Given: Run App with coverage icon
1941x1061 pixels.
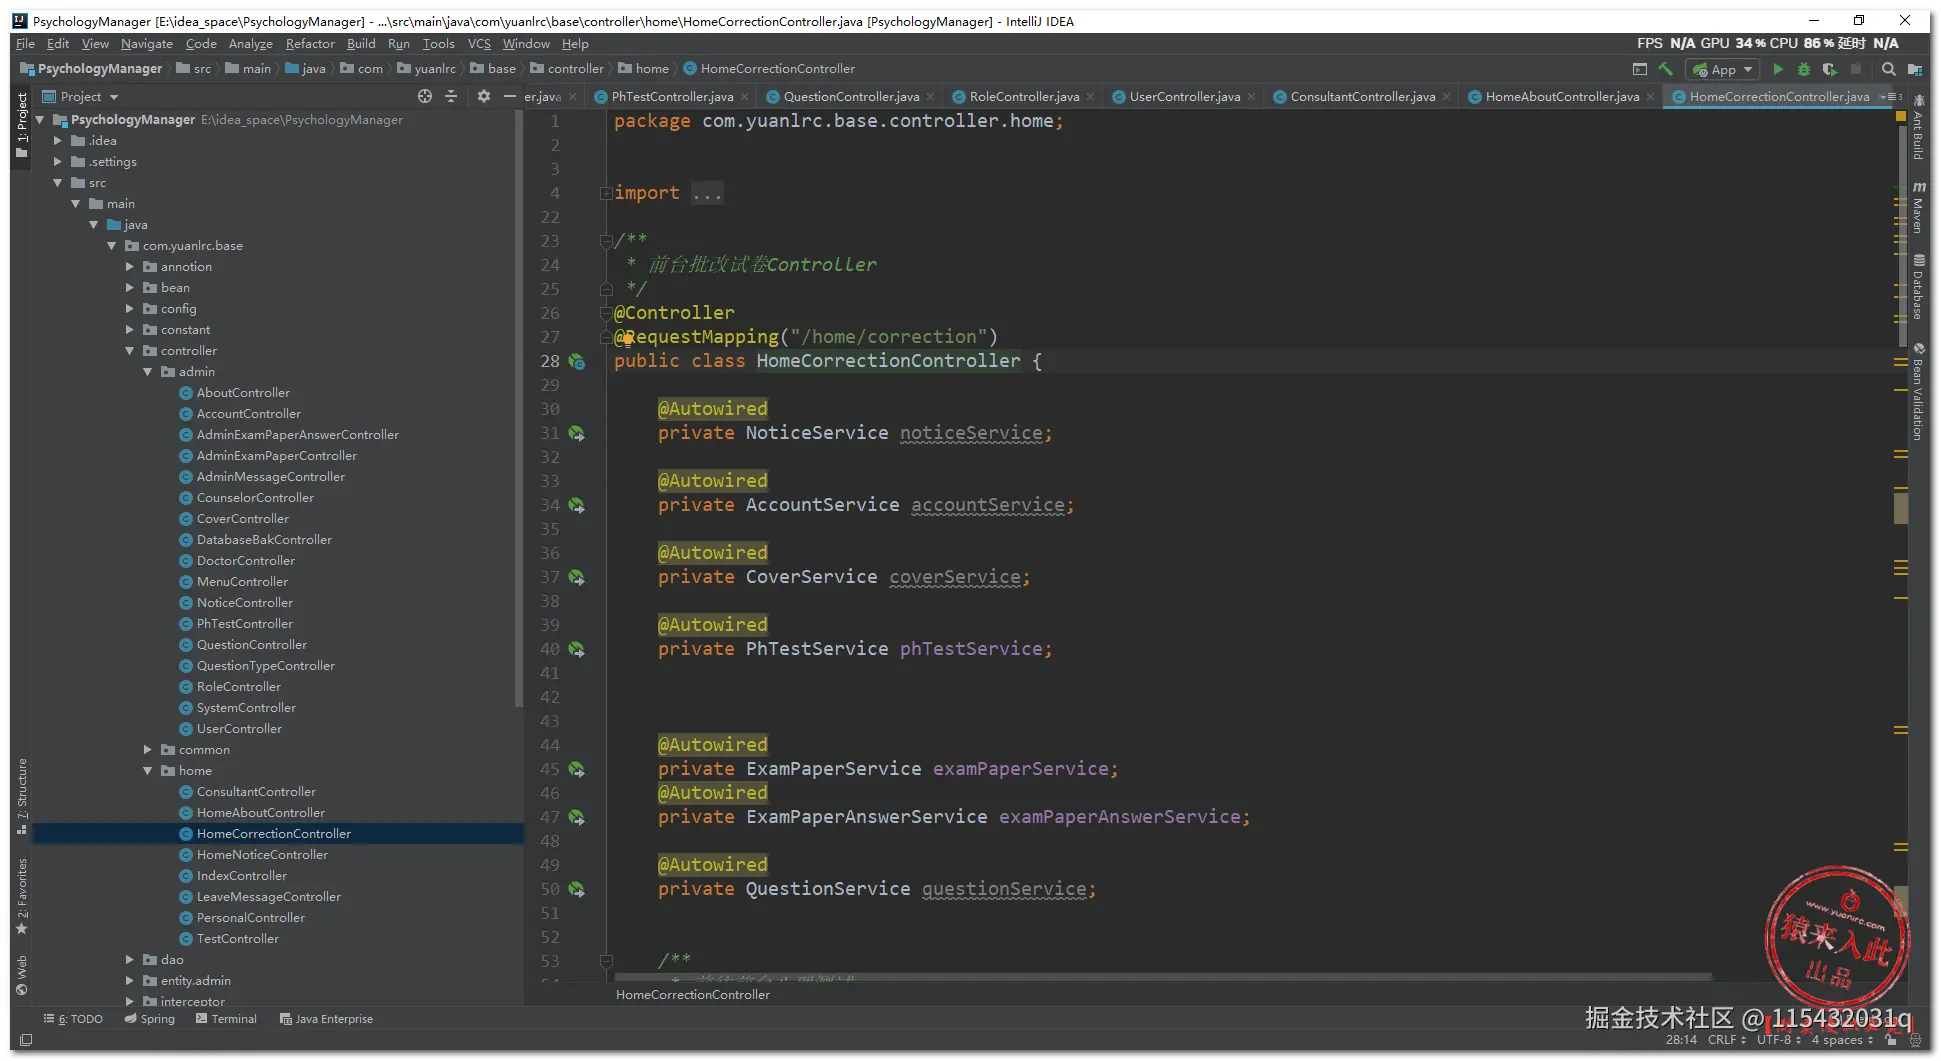Looking at the screenshot, I should point(1829,69).
